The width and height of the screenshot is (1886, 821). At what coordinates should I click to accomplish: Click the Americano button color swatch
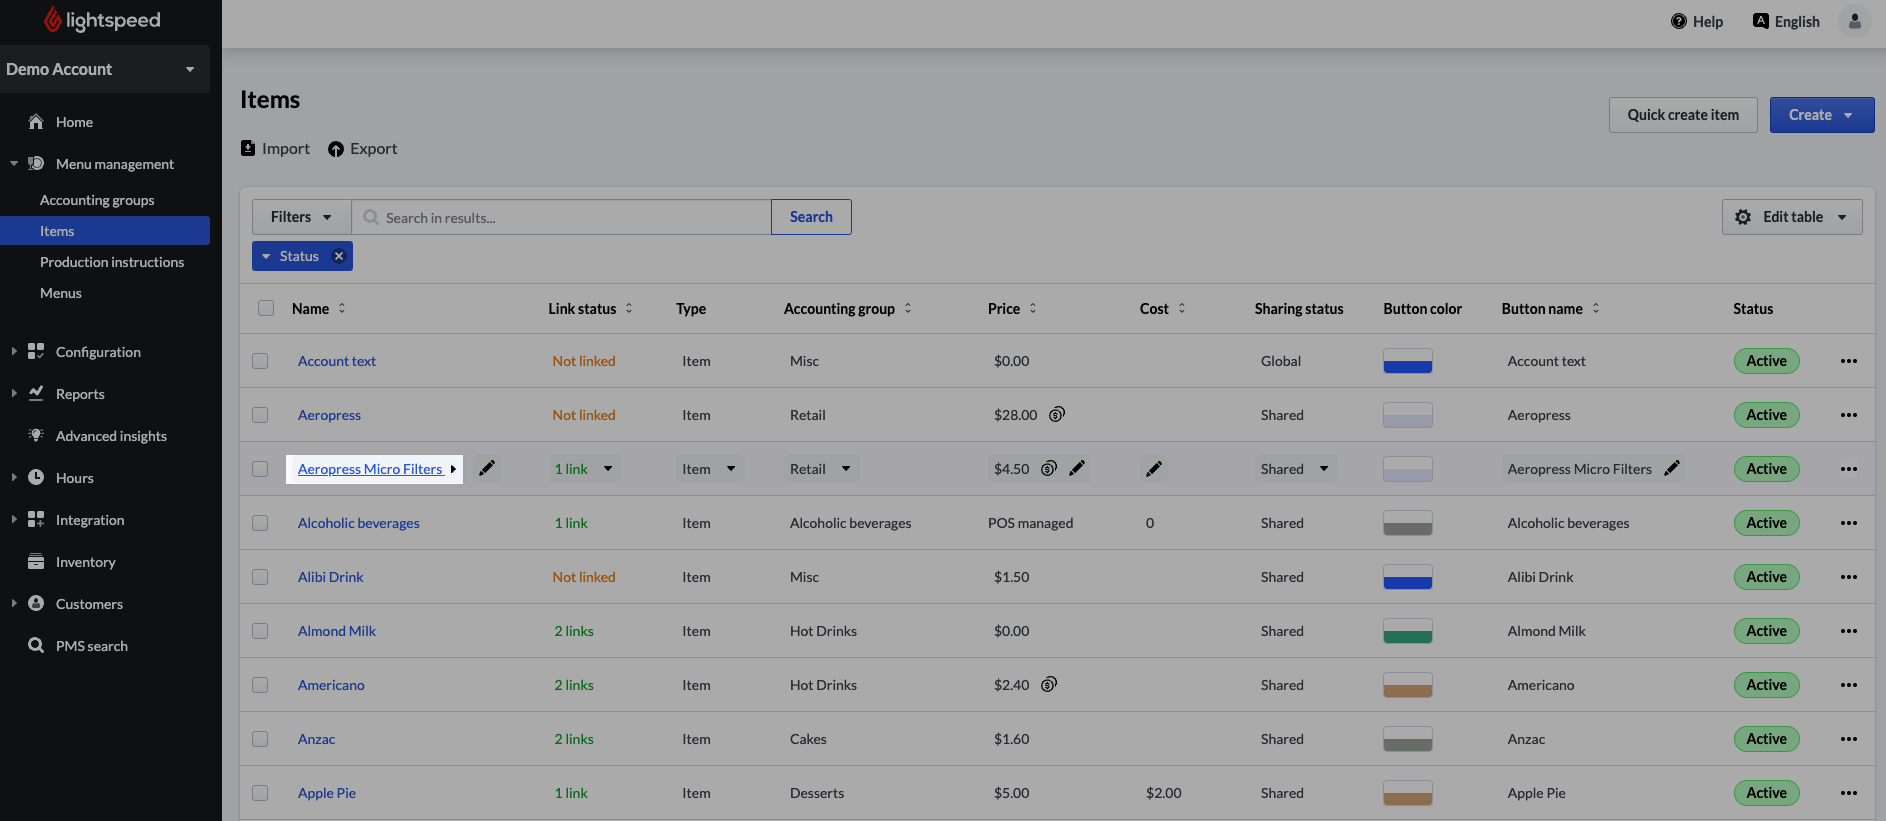[1407, 685]
